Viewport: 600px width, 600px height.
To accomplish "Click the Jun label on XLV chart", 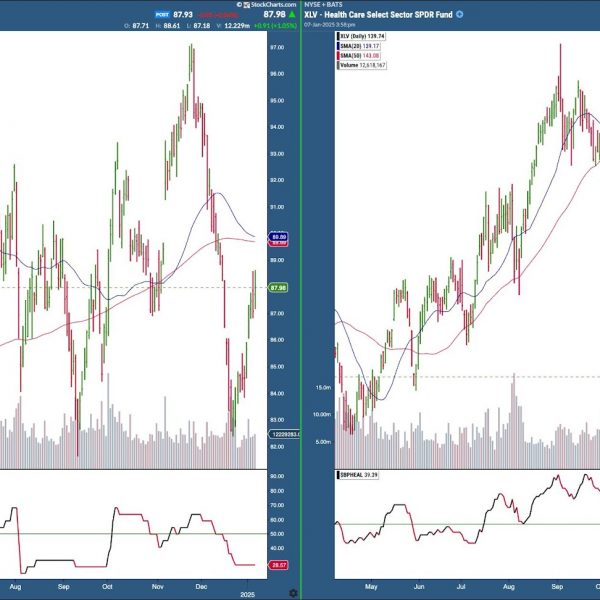I will (x=419, y=587).
